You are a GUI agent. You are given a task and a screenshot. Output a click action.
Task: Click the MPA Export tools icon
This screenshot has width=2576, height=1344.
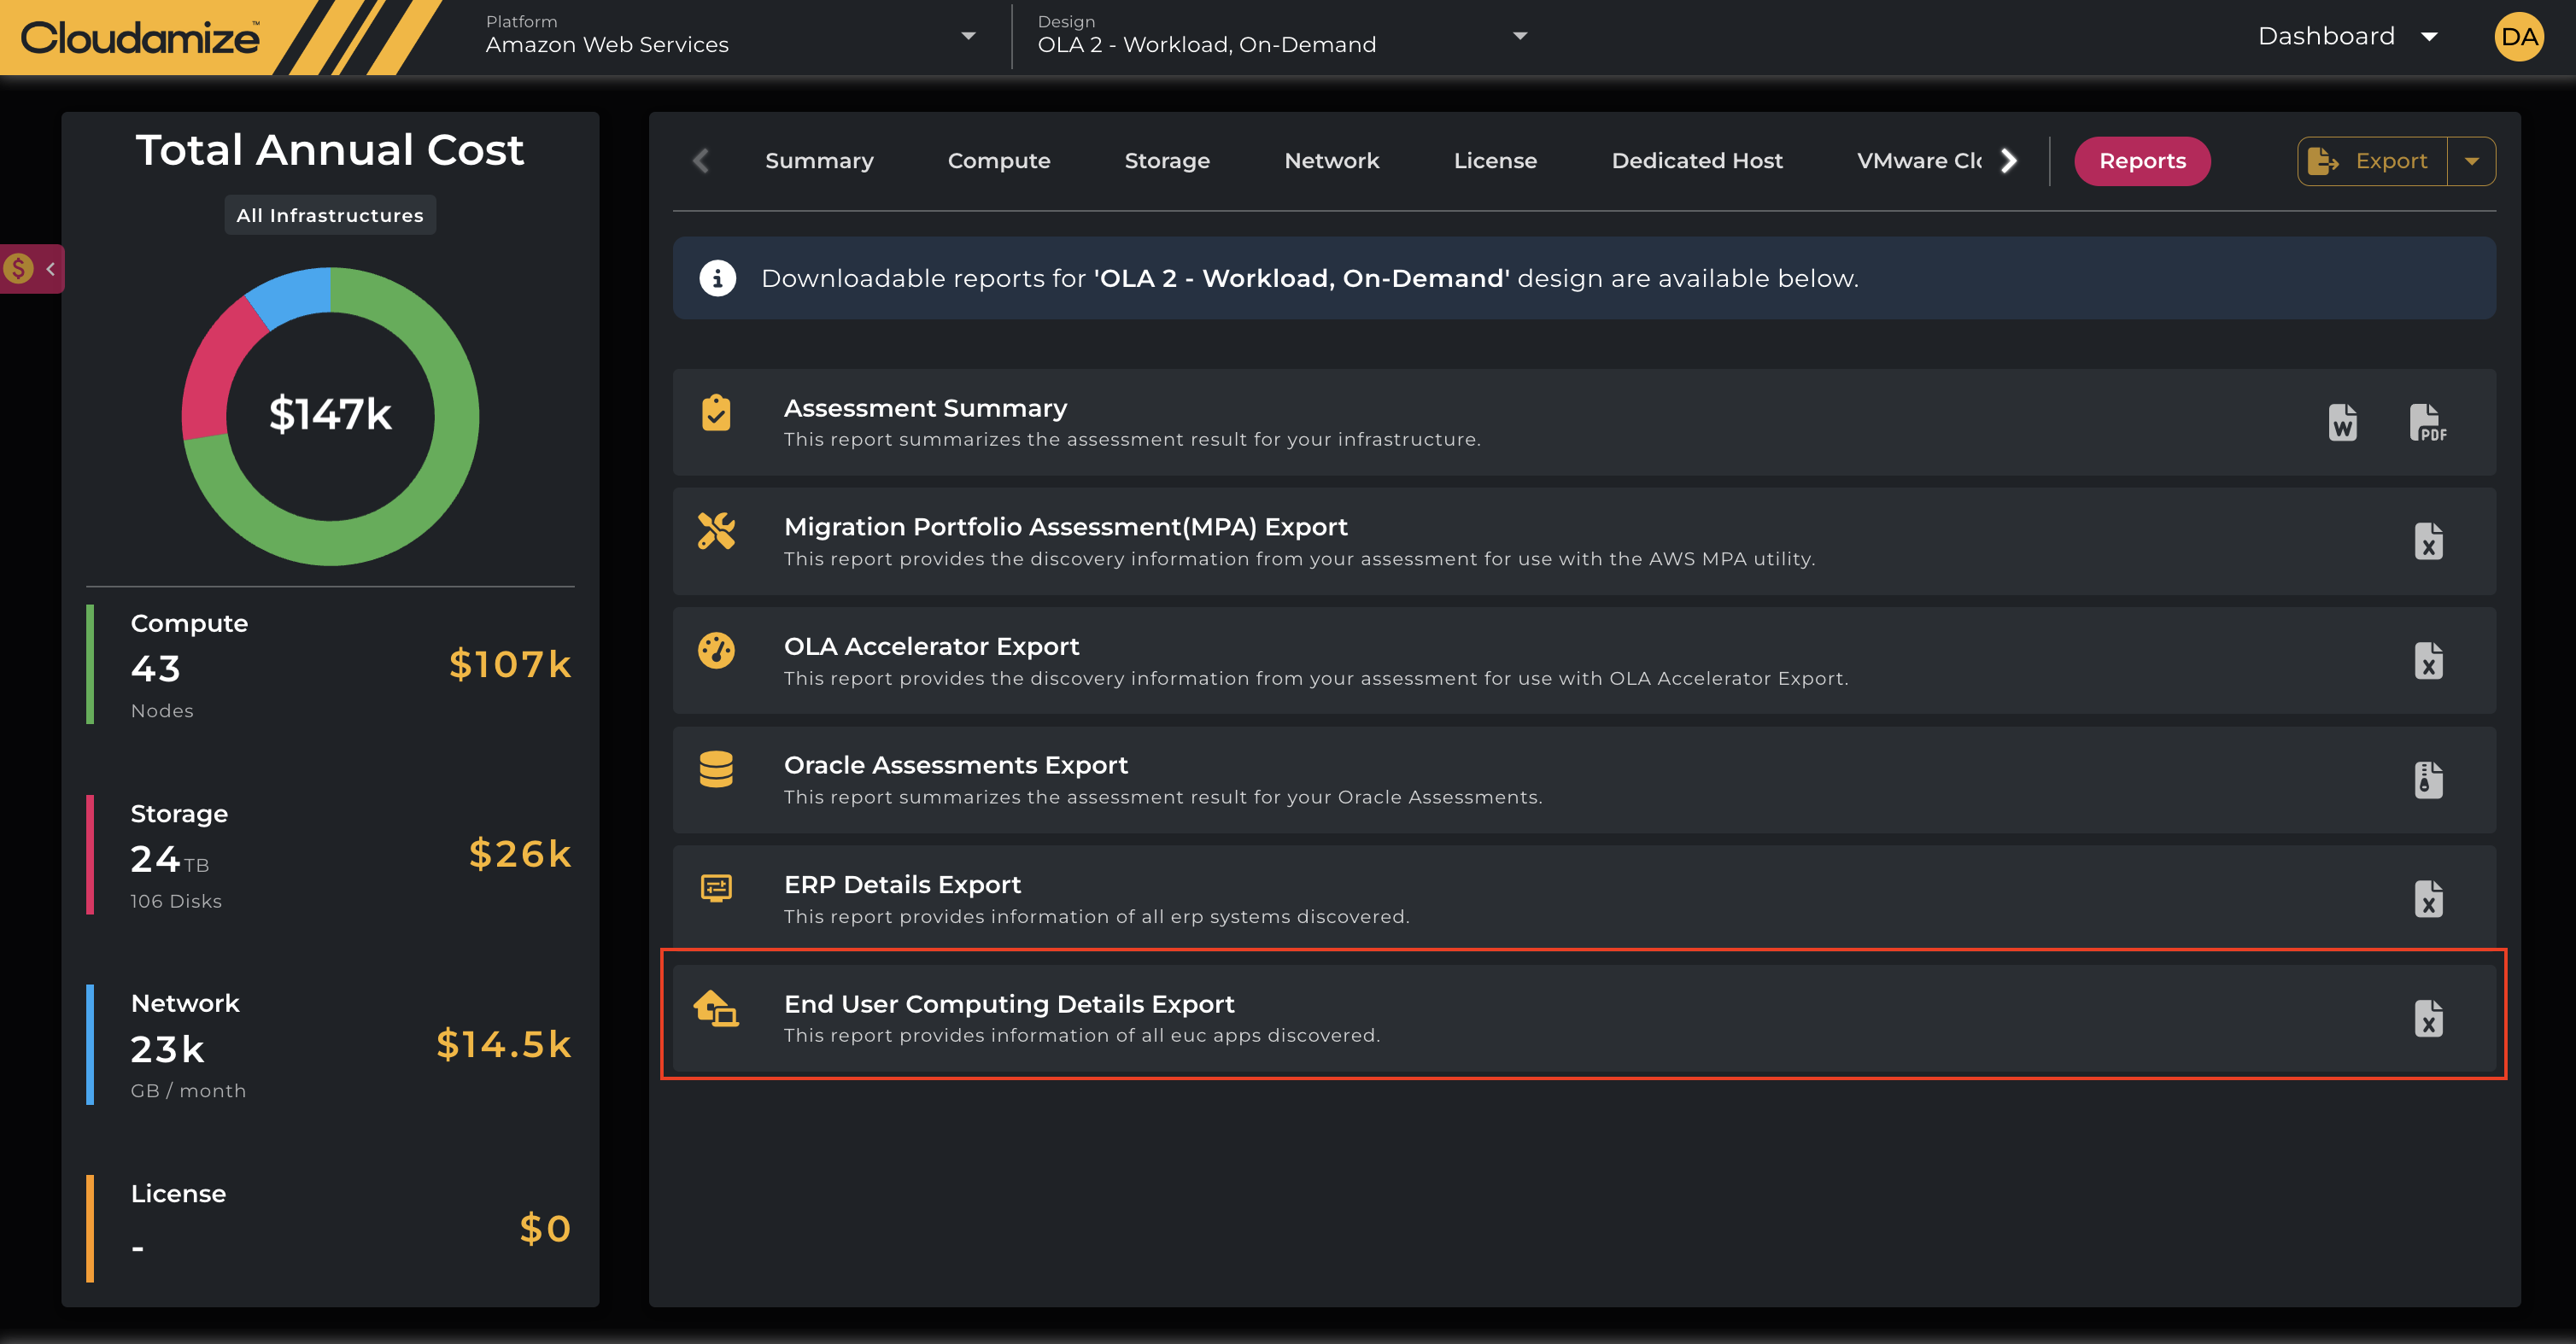click(x=716, y=531)
